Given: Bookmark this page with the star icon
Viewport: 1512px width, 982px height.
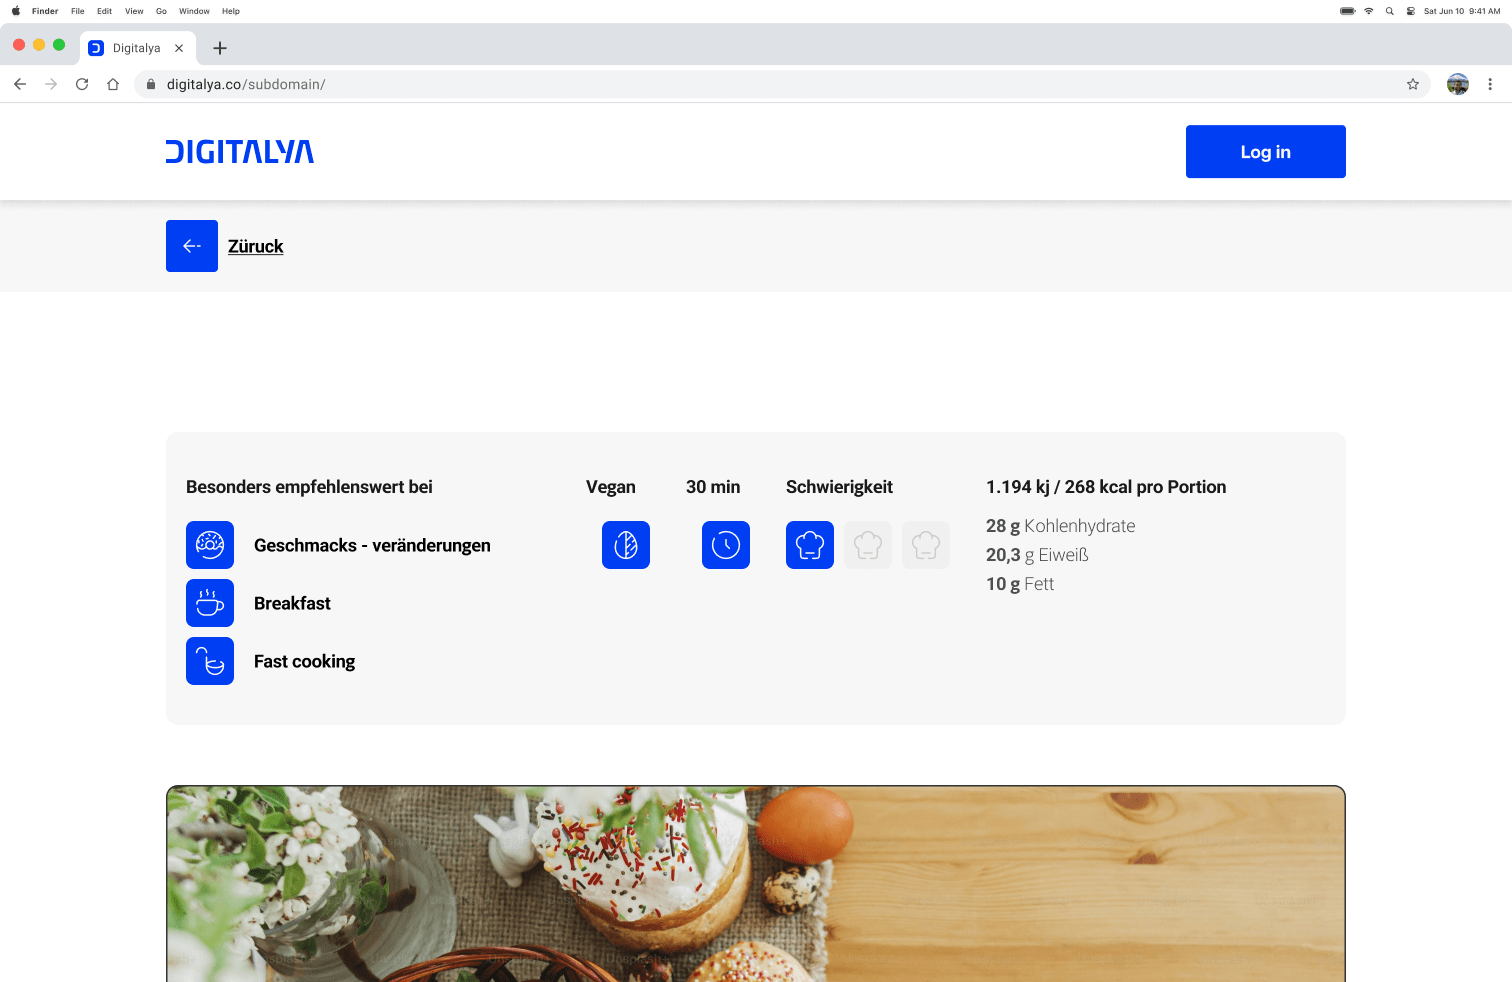Looking at the screenshot, I should tap(1413, 84).
